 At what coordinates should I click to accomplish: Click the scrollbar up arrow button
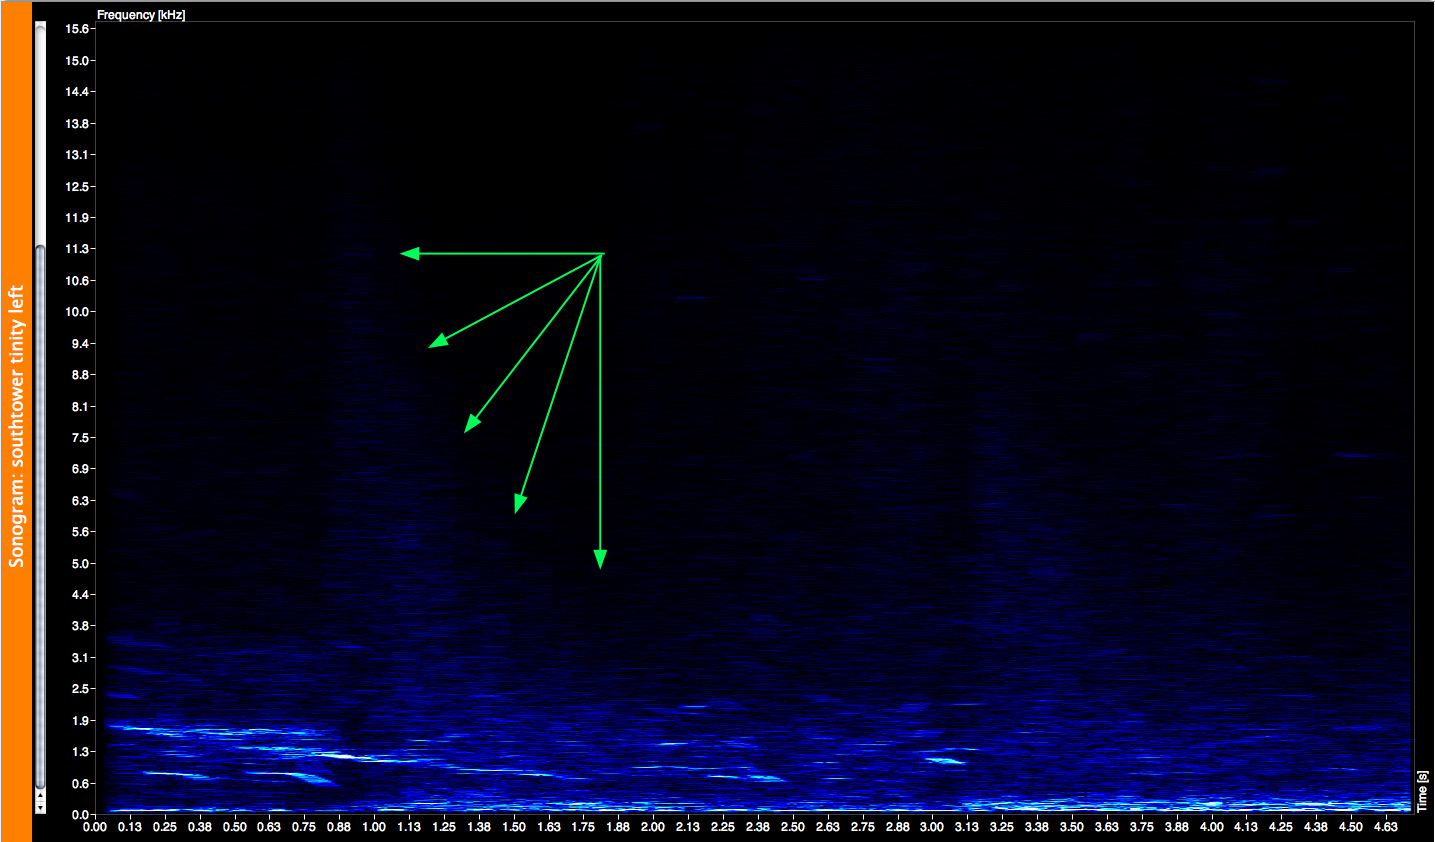coord(40,795)
